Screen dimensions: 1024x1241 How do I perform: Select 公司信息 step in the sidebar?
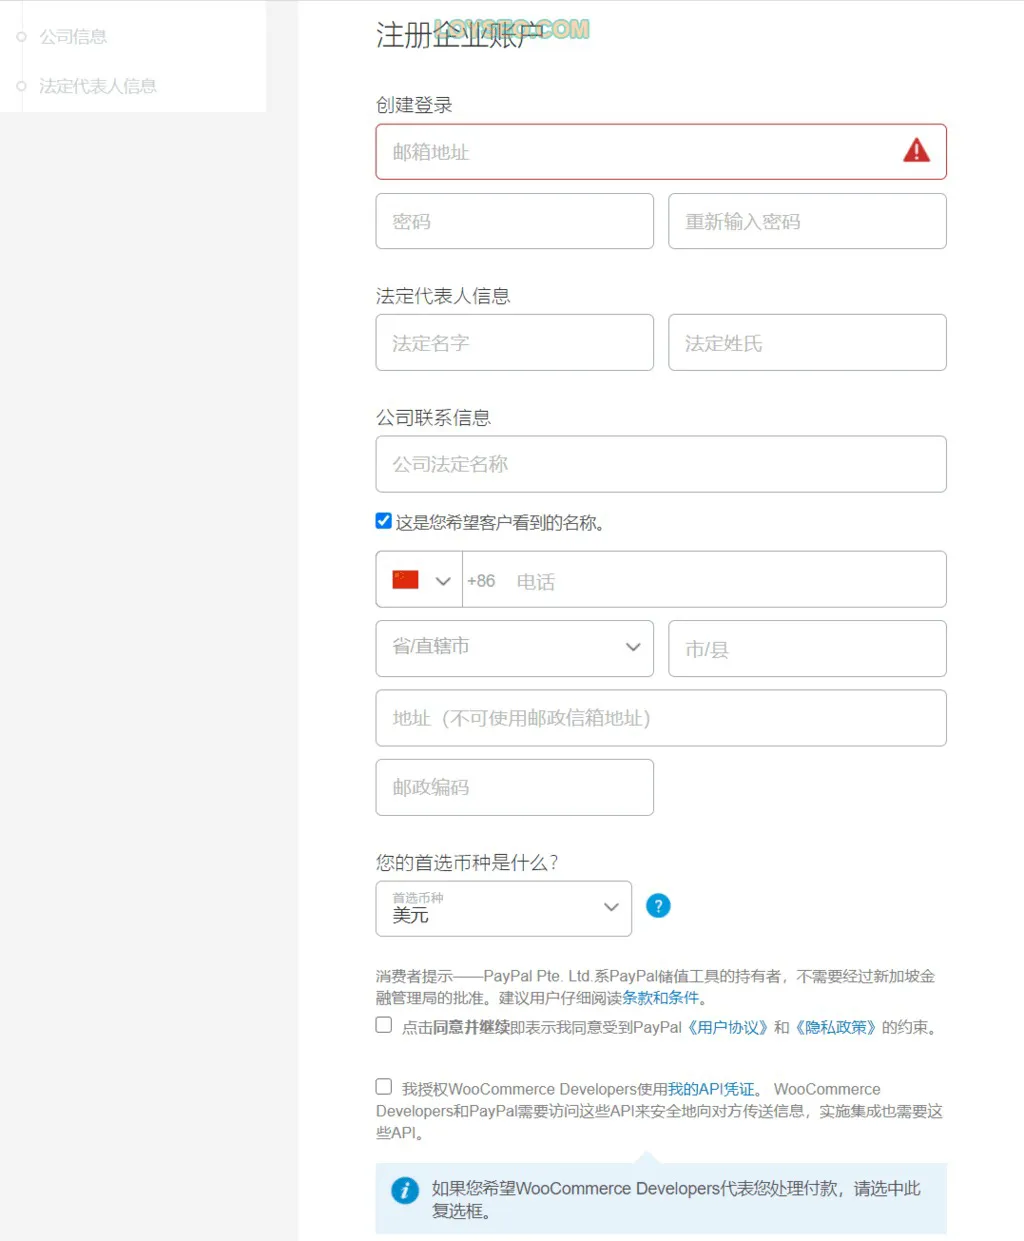click(73, 37)
